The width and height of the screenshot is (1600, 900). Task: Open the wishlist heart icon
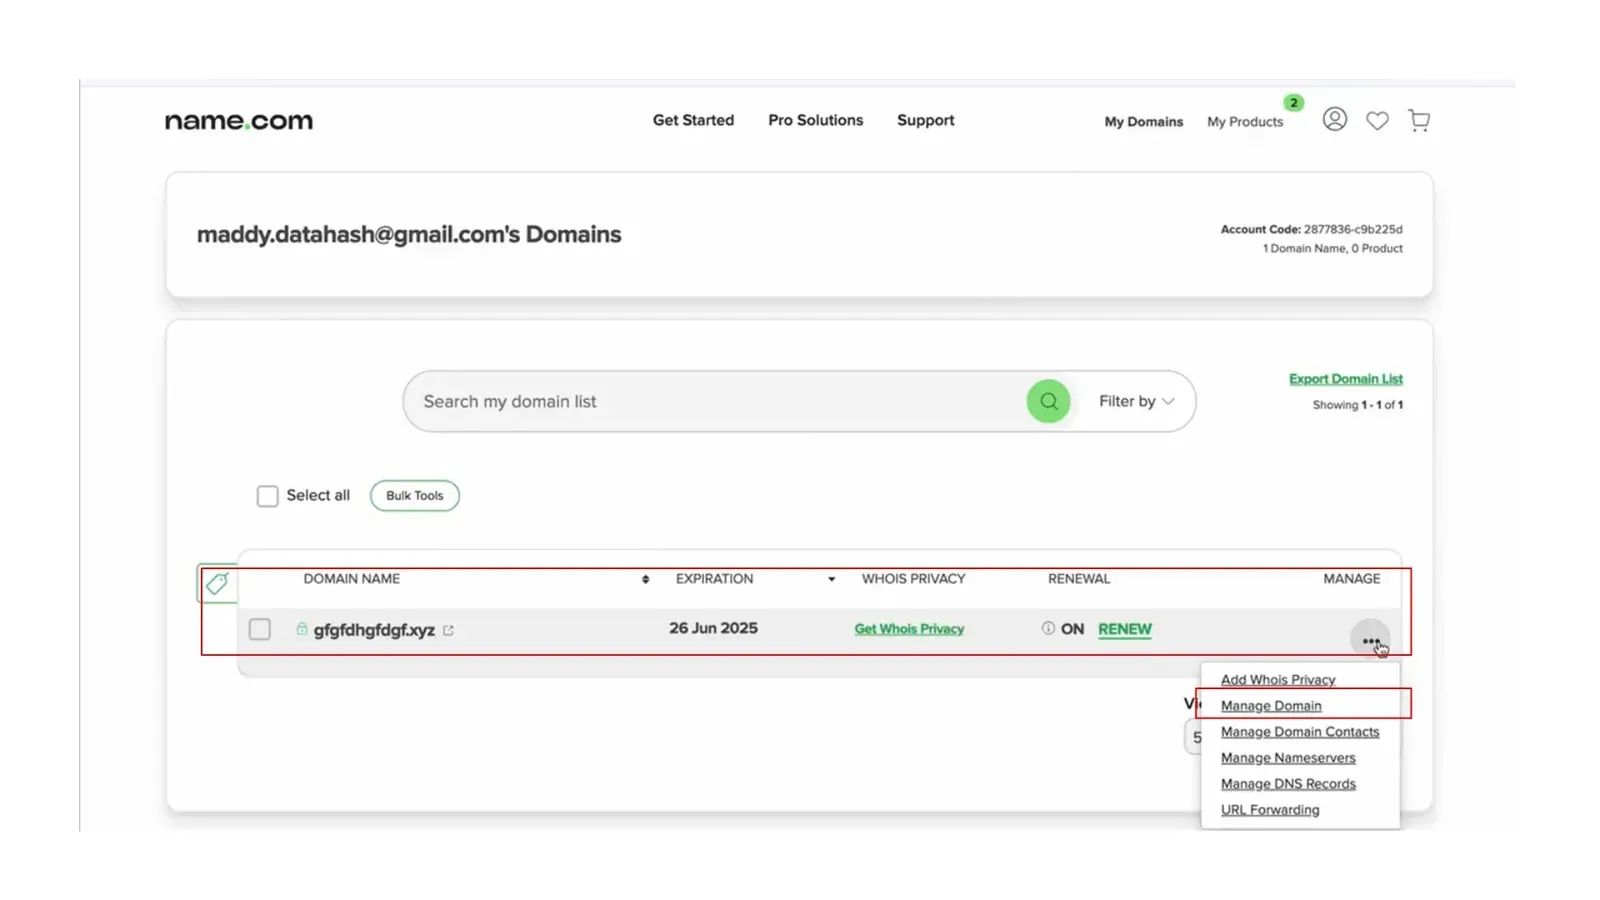pos(1377,121)
